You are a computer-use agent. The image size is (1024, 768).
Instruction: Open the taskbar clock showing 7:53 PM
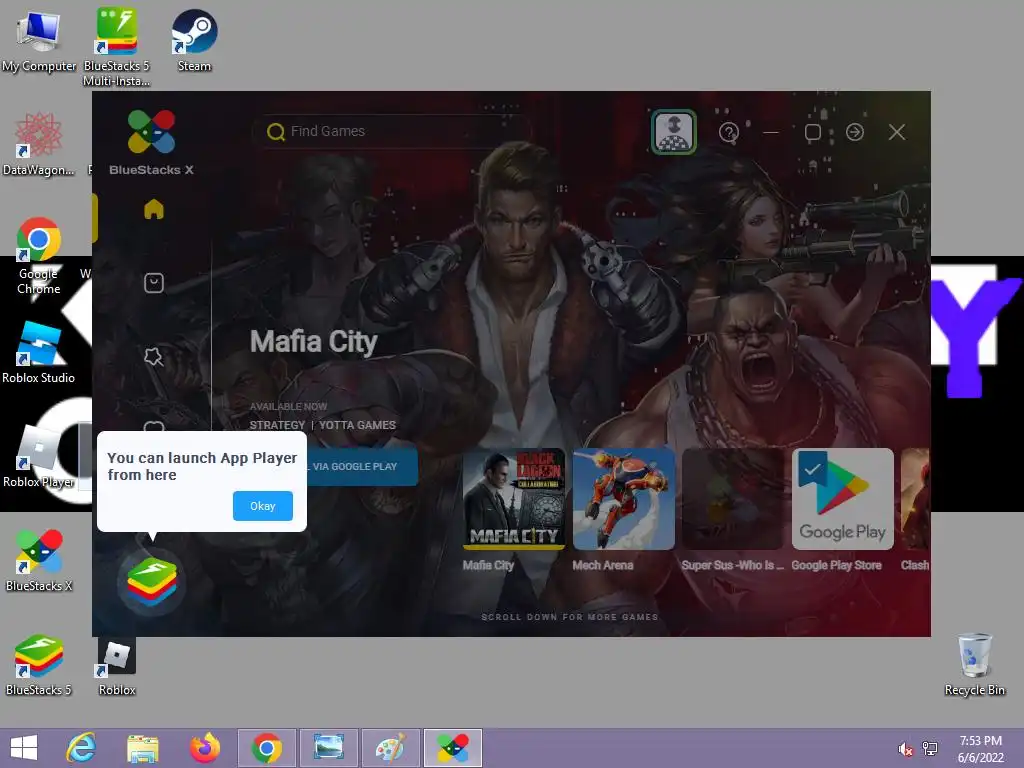click(x=980, y=749)
